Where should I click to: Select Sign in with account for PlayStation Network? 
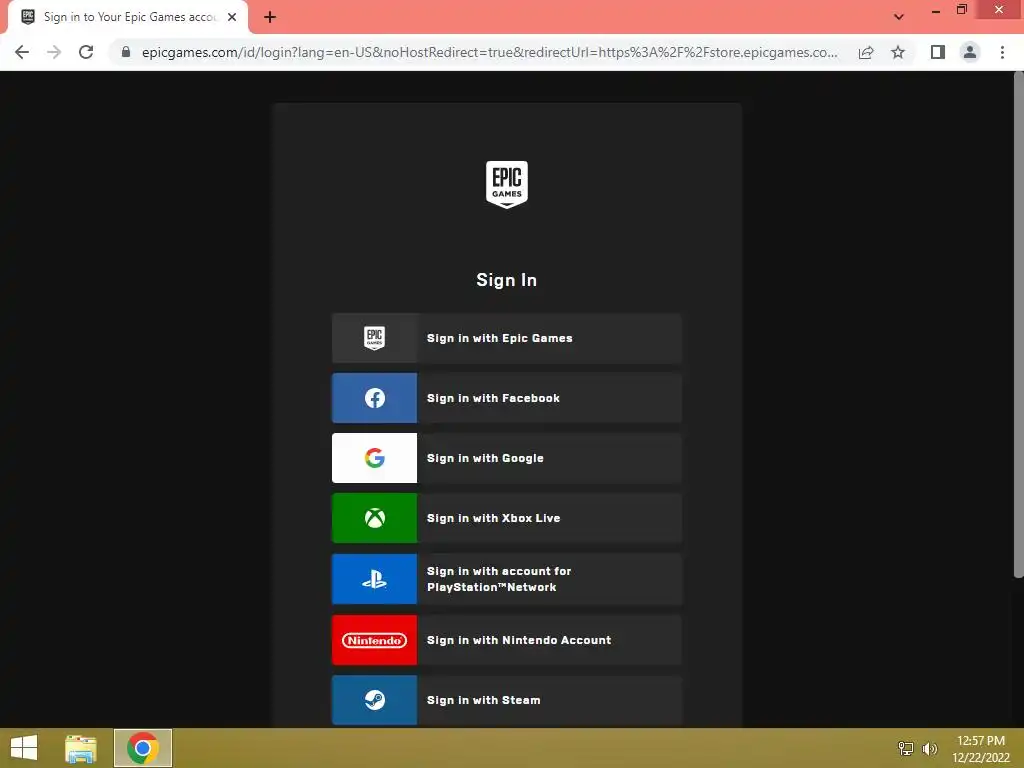[507, 579]
